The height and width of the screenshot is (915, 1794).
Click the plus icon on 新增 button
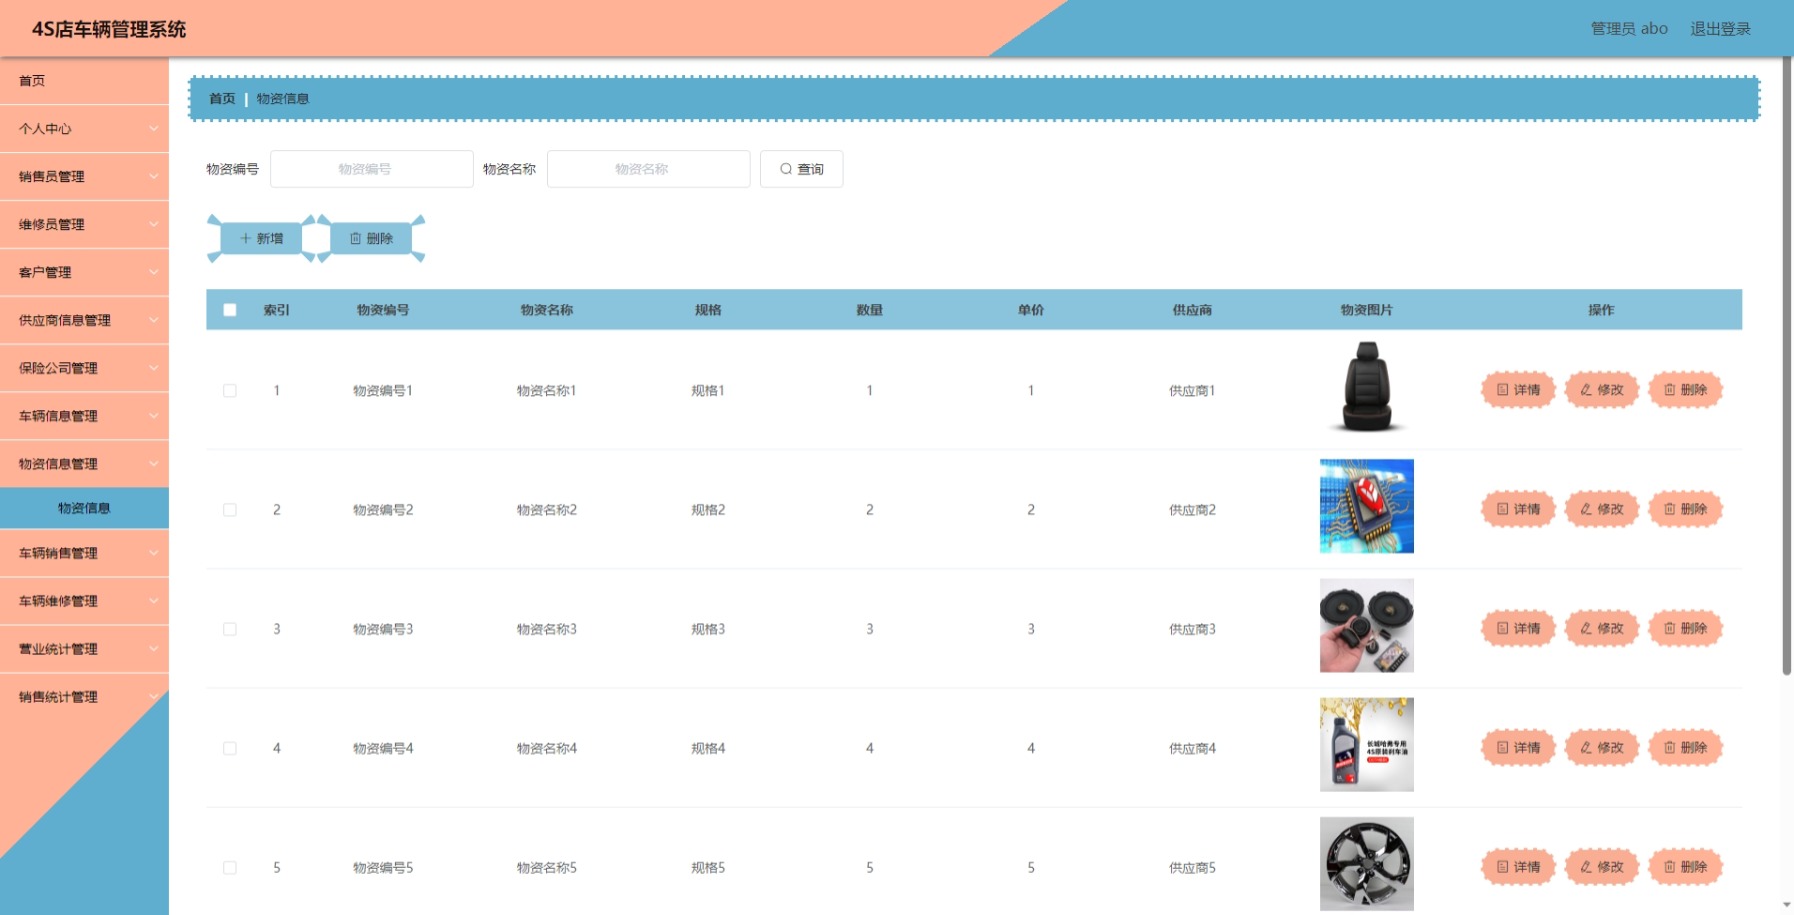tap(245, 238)
